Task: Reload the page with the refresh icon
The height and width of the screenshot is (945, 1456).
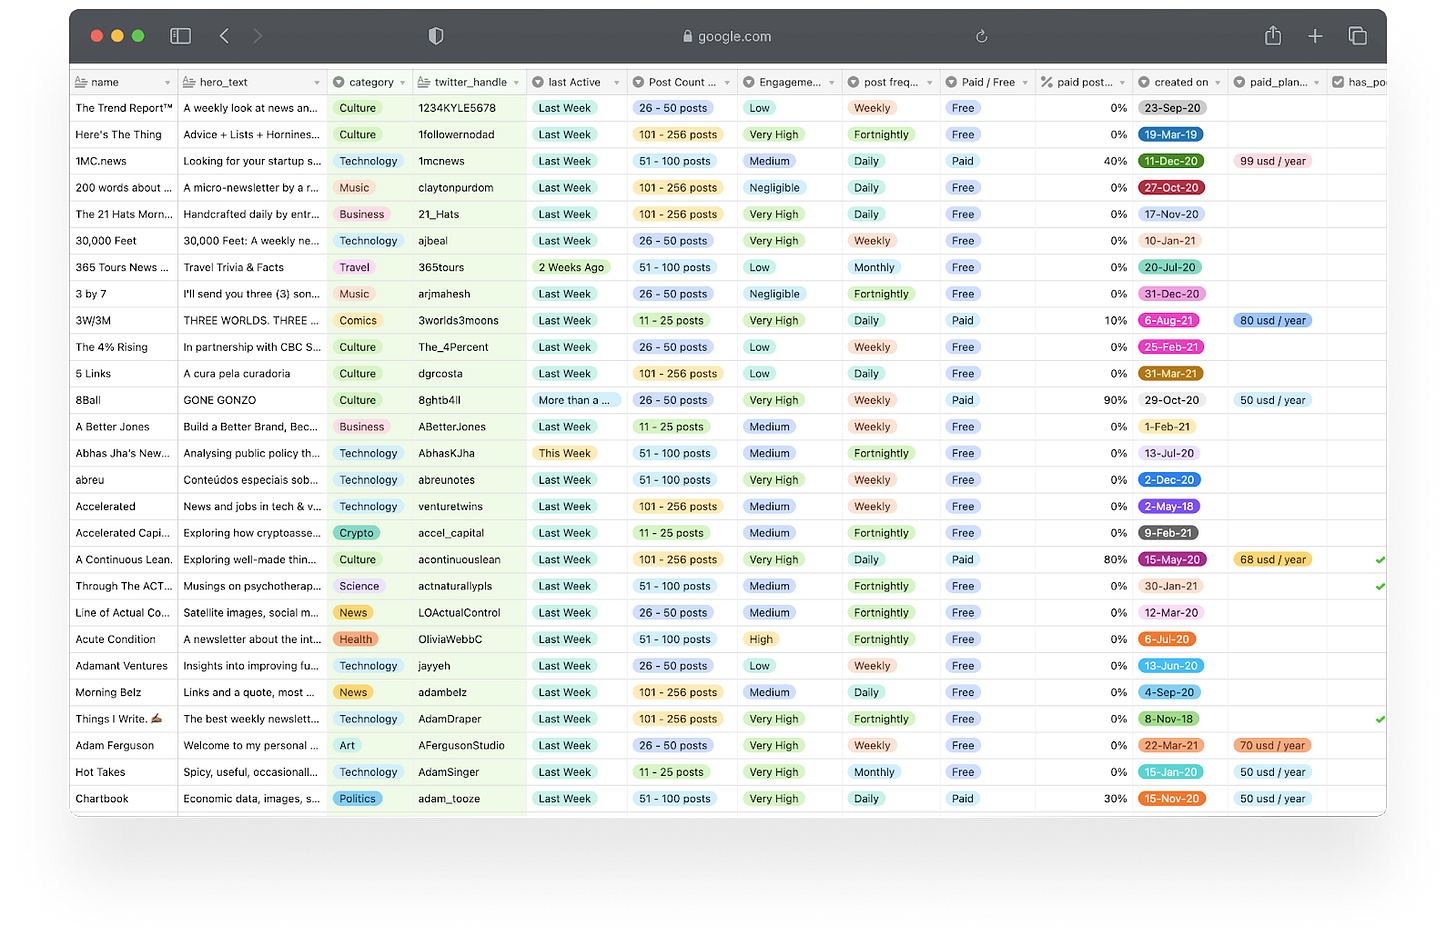Action: click(x=981, y=36)
